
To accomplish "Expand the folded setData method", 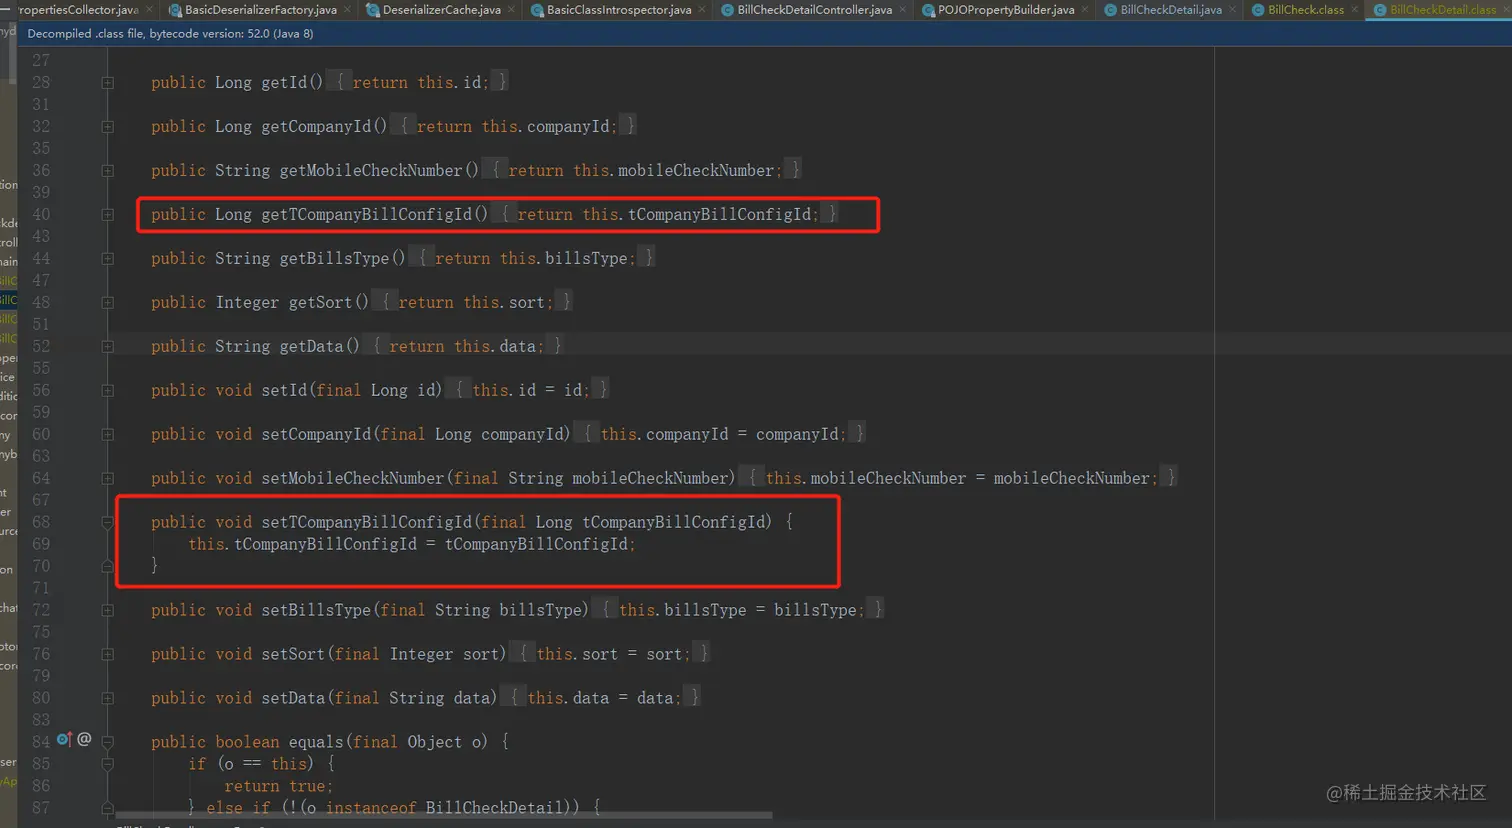I will coord(107,699).
